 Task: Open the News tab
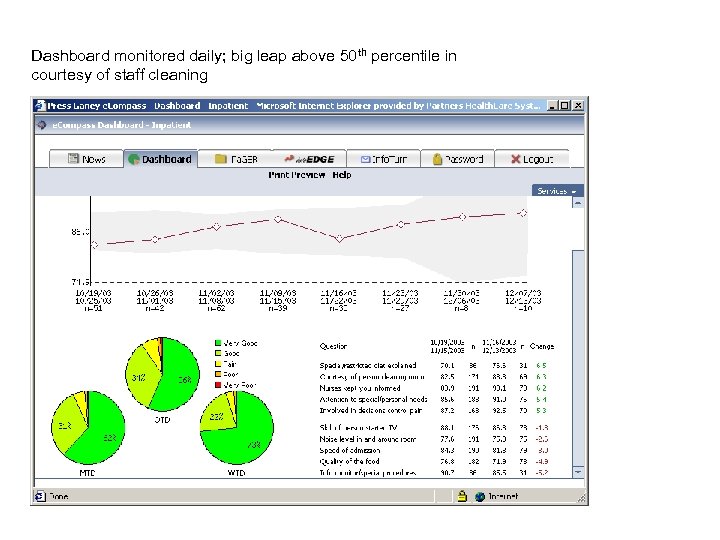(x=86, y=159)
